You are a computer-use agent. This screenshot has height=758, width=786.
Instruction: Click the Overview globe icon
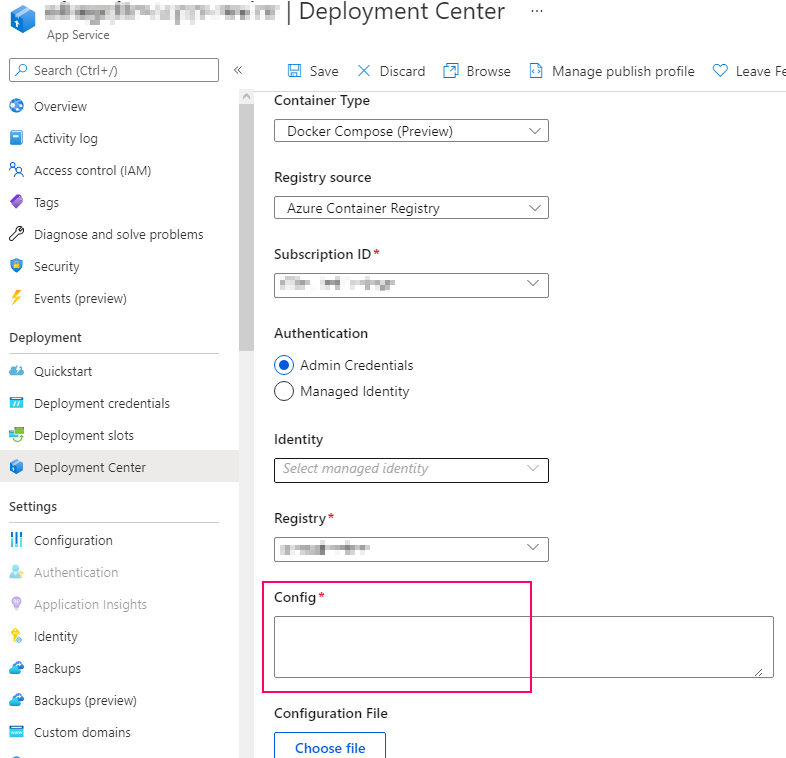[x=17, y=106]
